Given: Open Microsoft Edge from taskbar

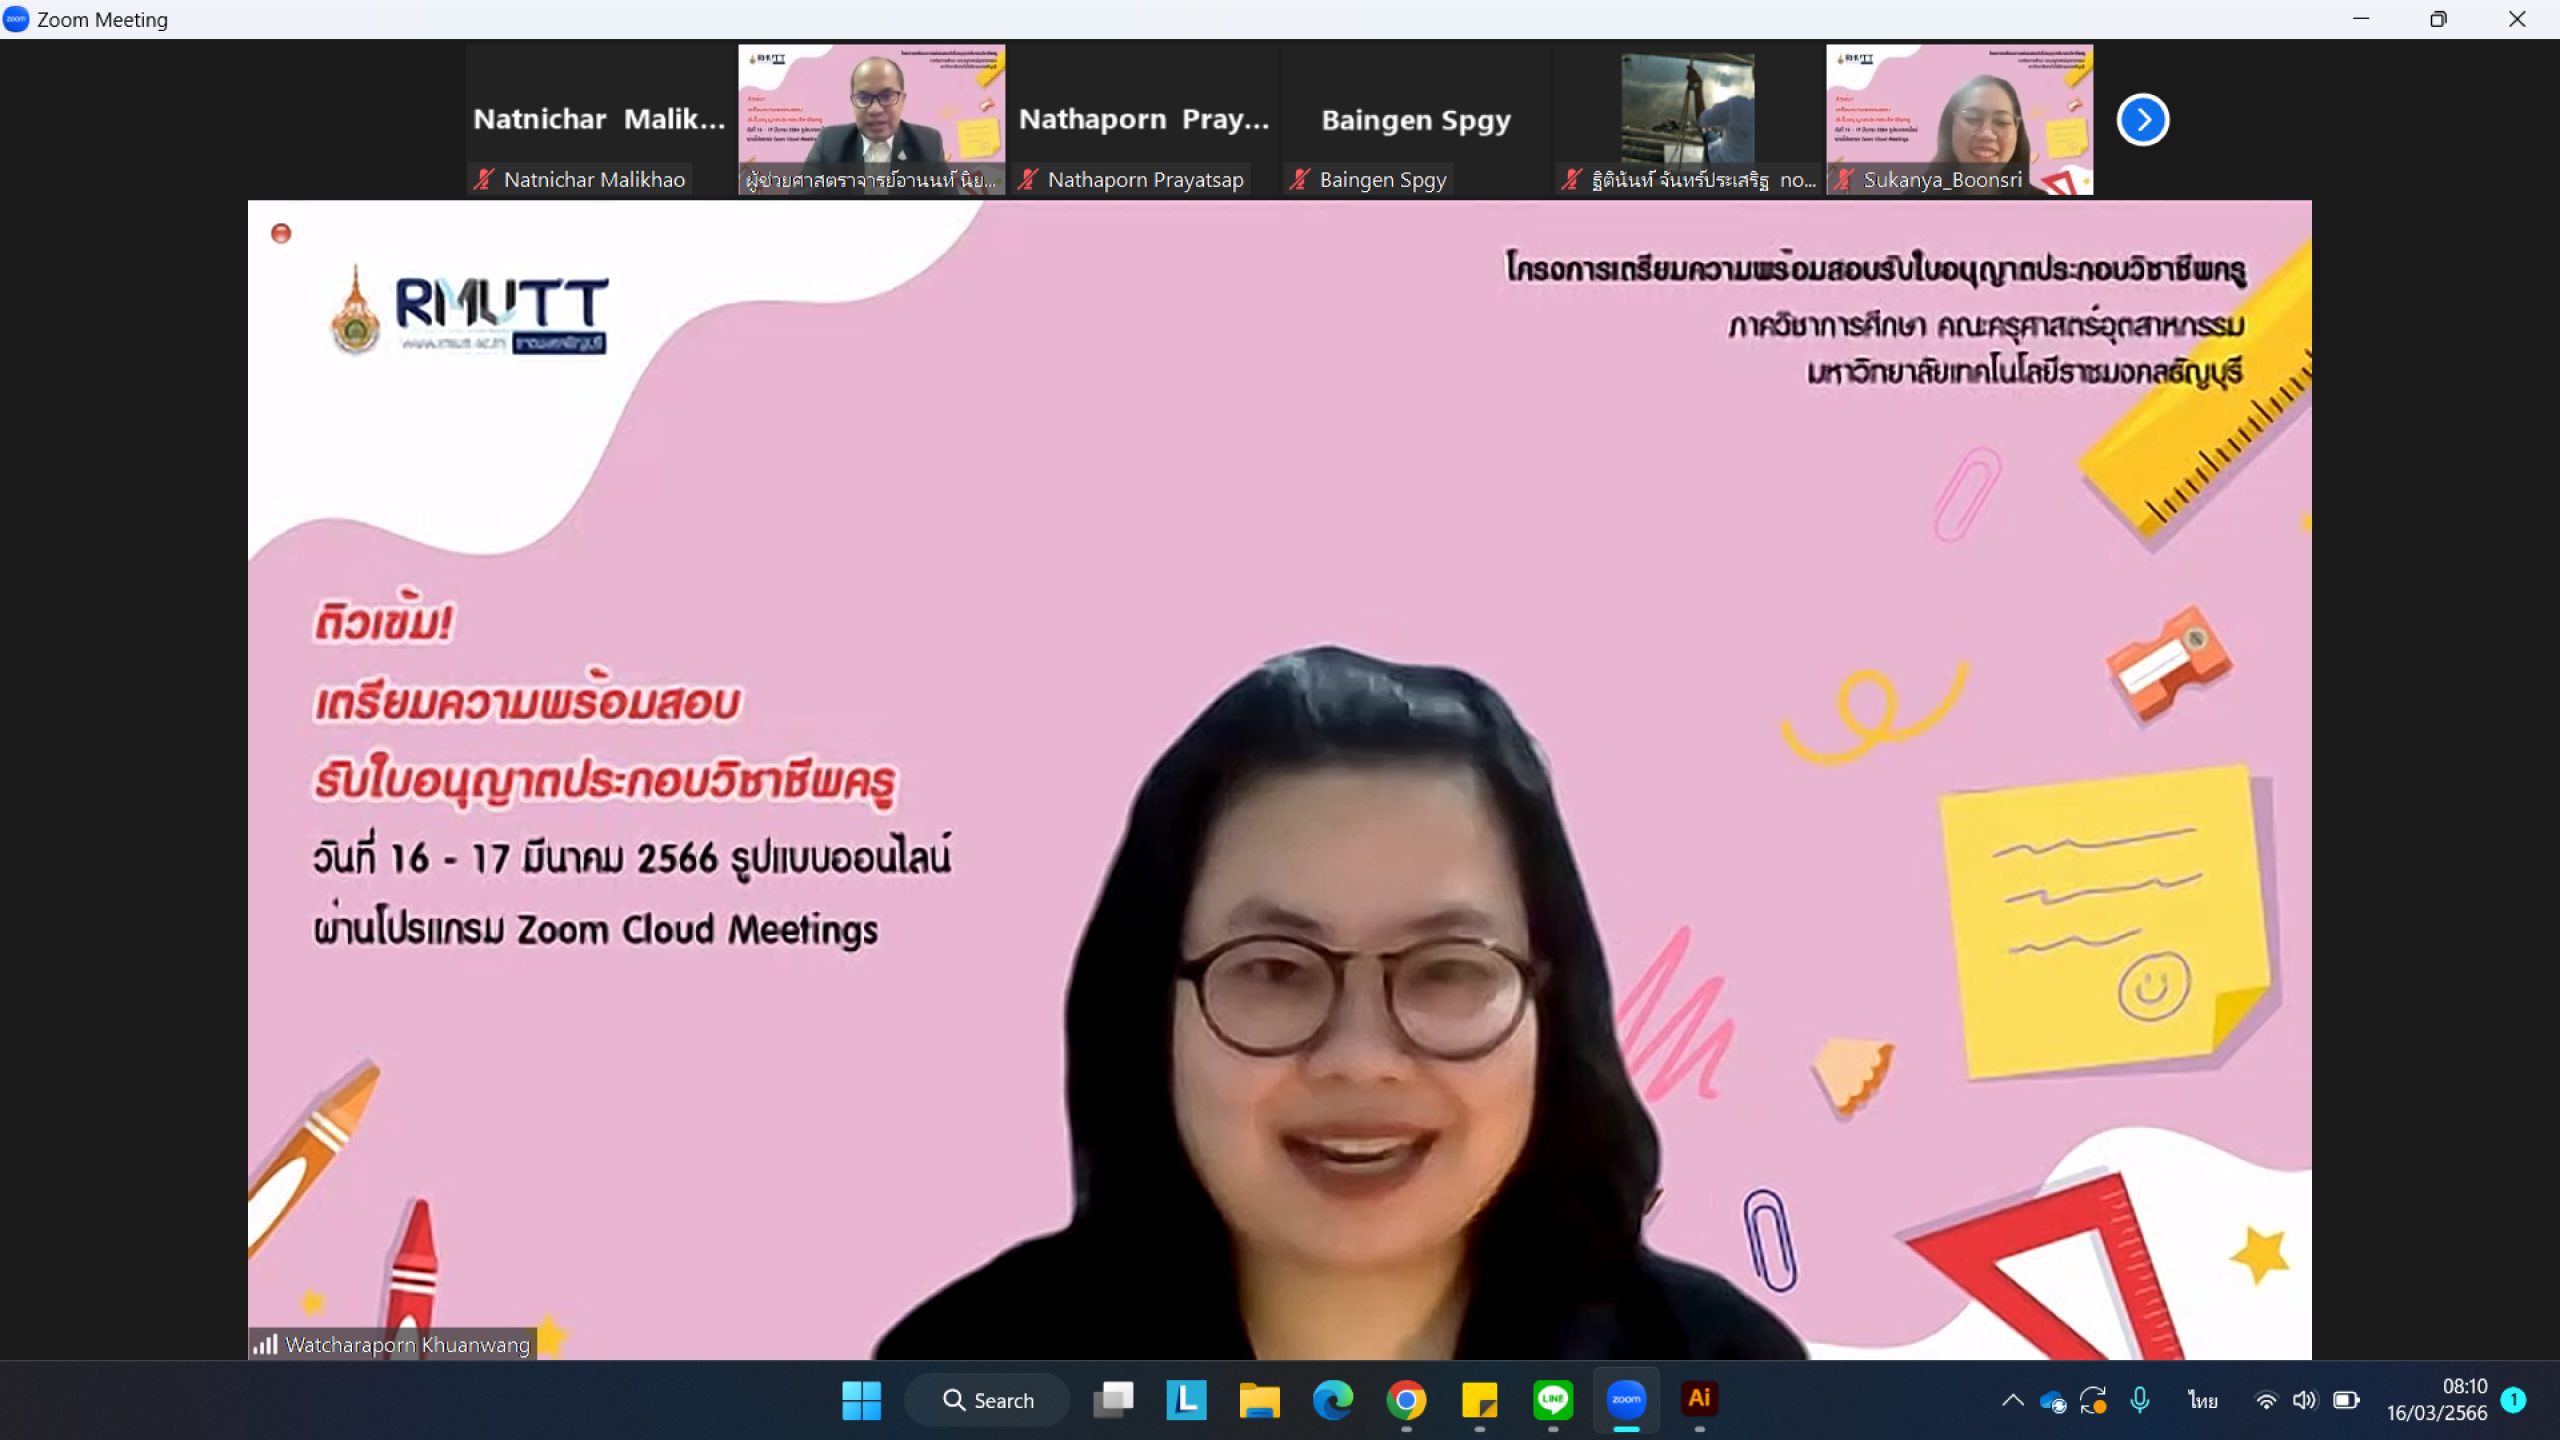Looking at the screenshot, I should pos(1333,1400).
